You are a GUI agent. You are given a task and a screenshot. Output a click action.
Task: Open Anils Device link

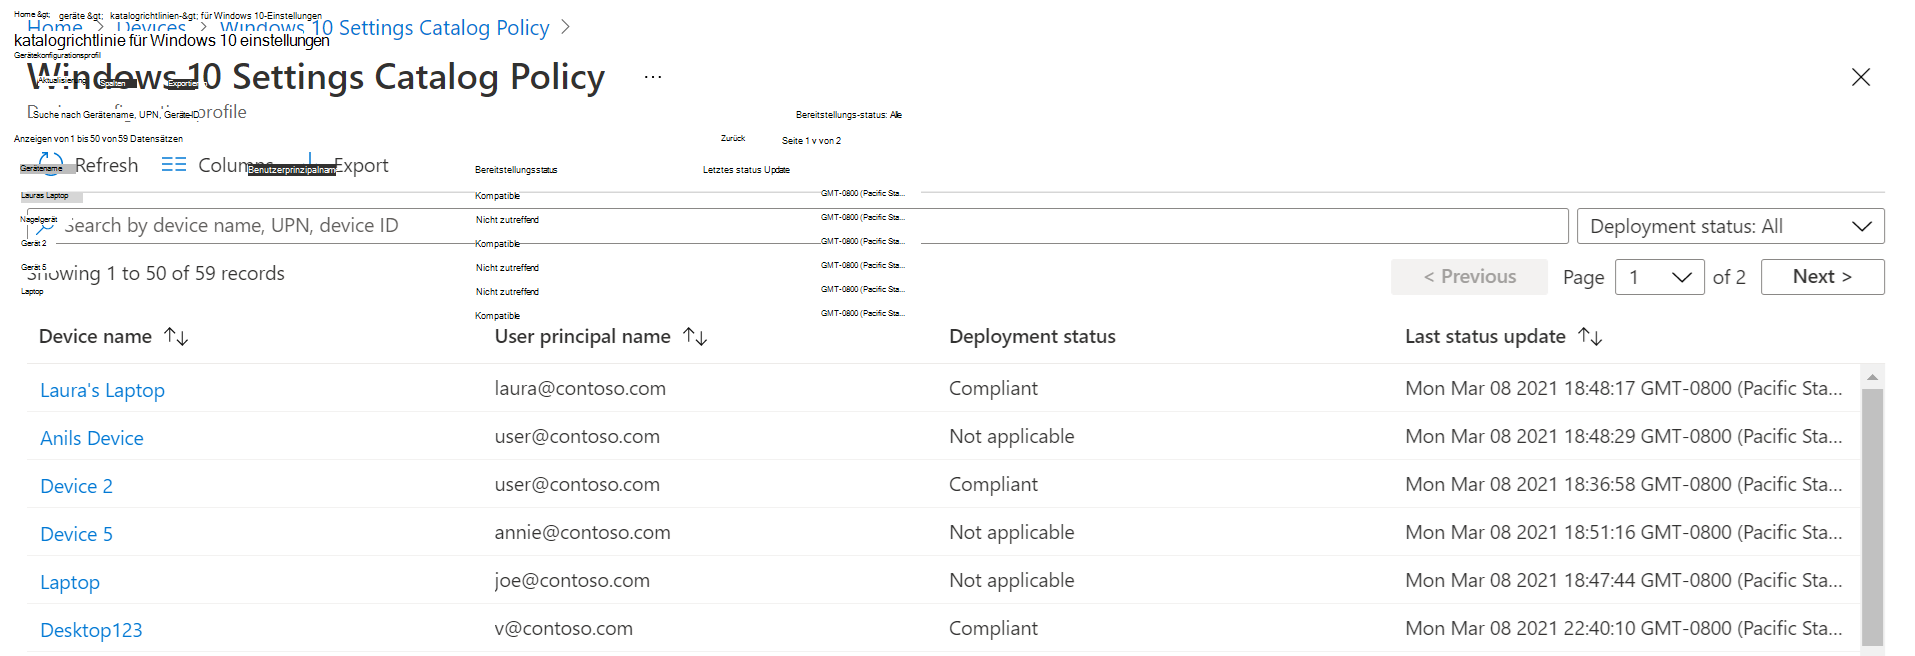point(92,438)
